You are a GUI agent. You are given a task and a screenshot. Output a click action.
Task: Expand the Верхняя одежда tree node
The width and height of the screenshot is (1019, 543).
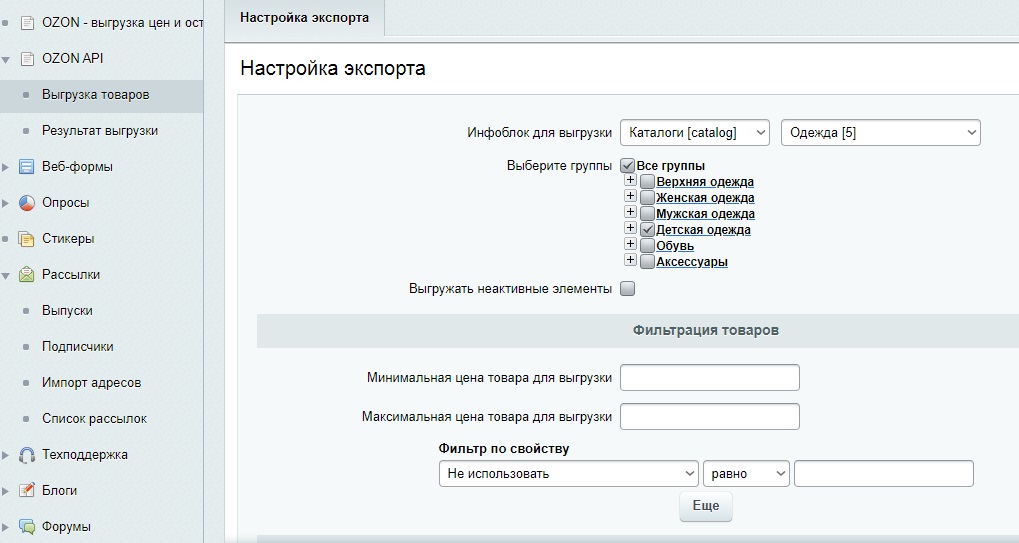click(630, 181)
